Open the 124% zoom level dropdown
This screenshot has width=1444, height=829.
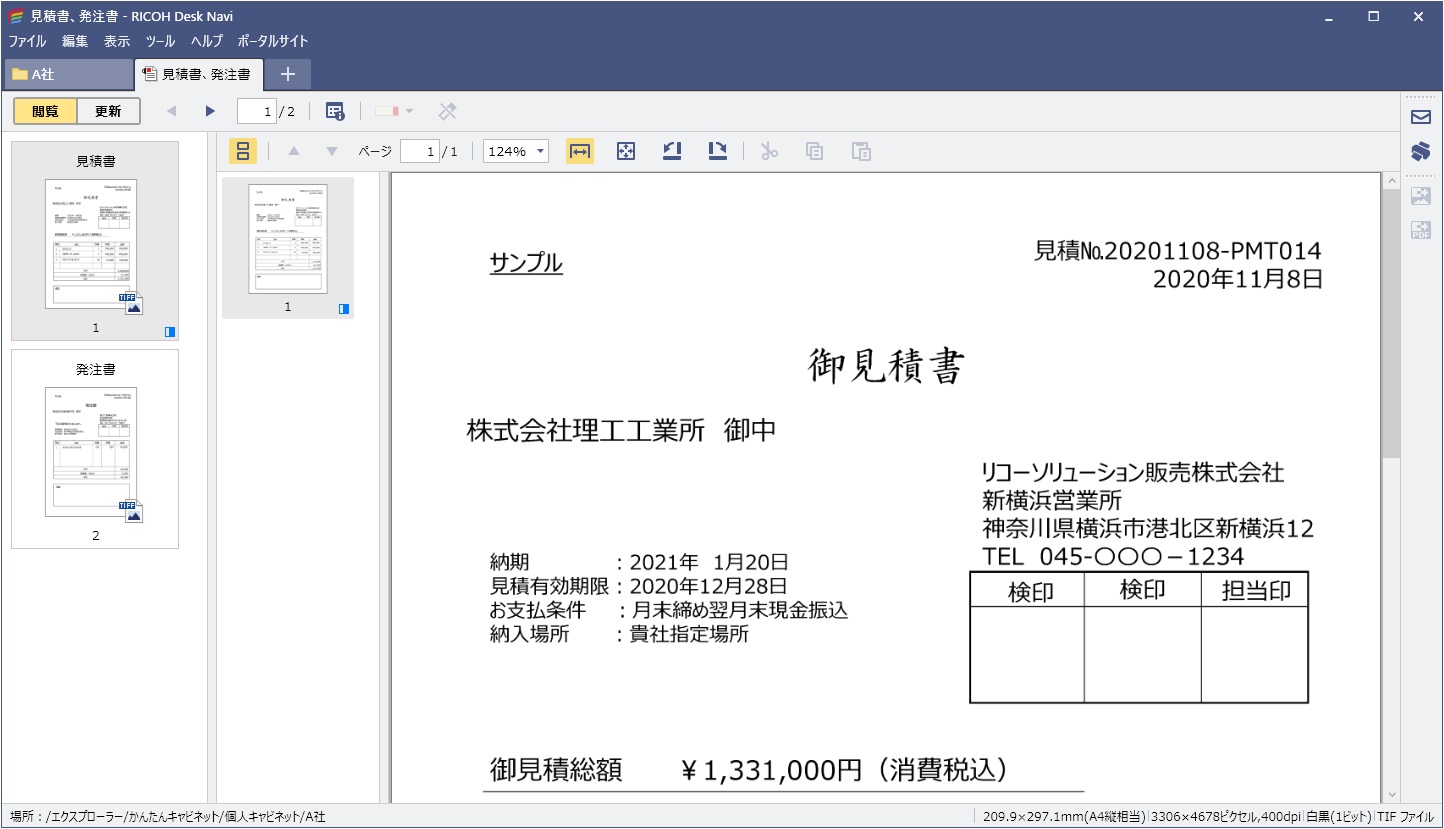pyautogui.click(x=515, y=151)
